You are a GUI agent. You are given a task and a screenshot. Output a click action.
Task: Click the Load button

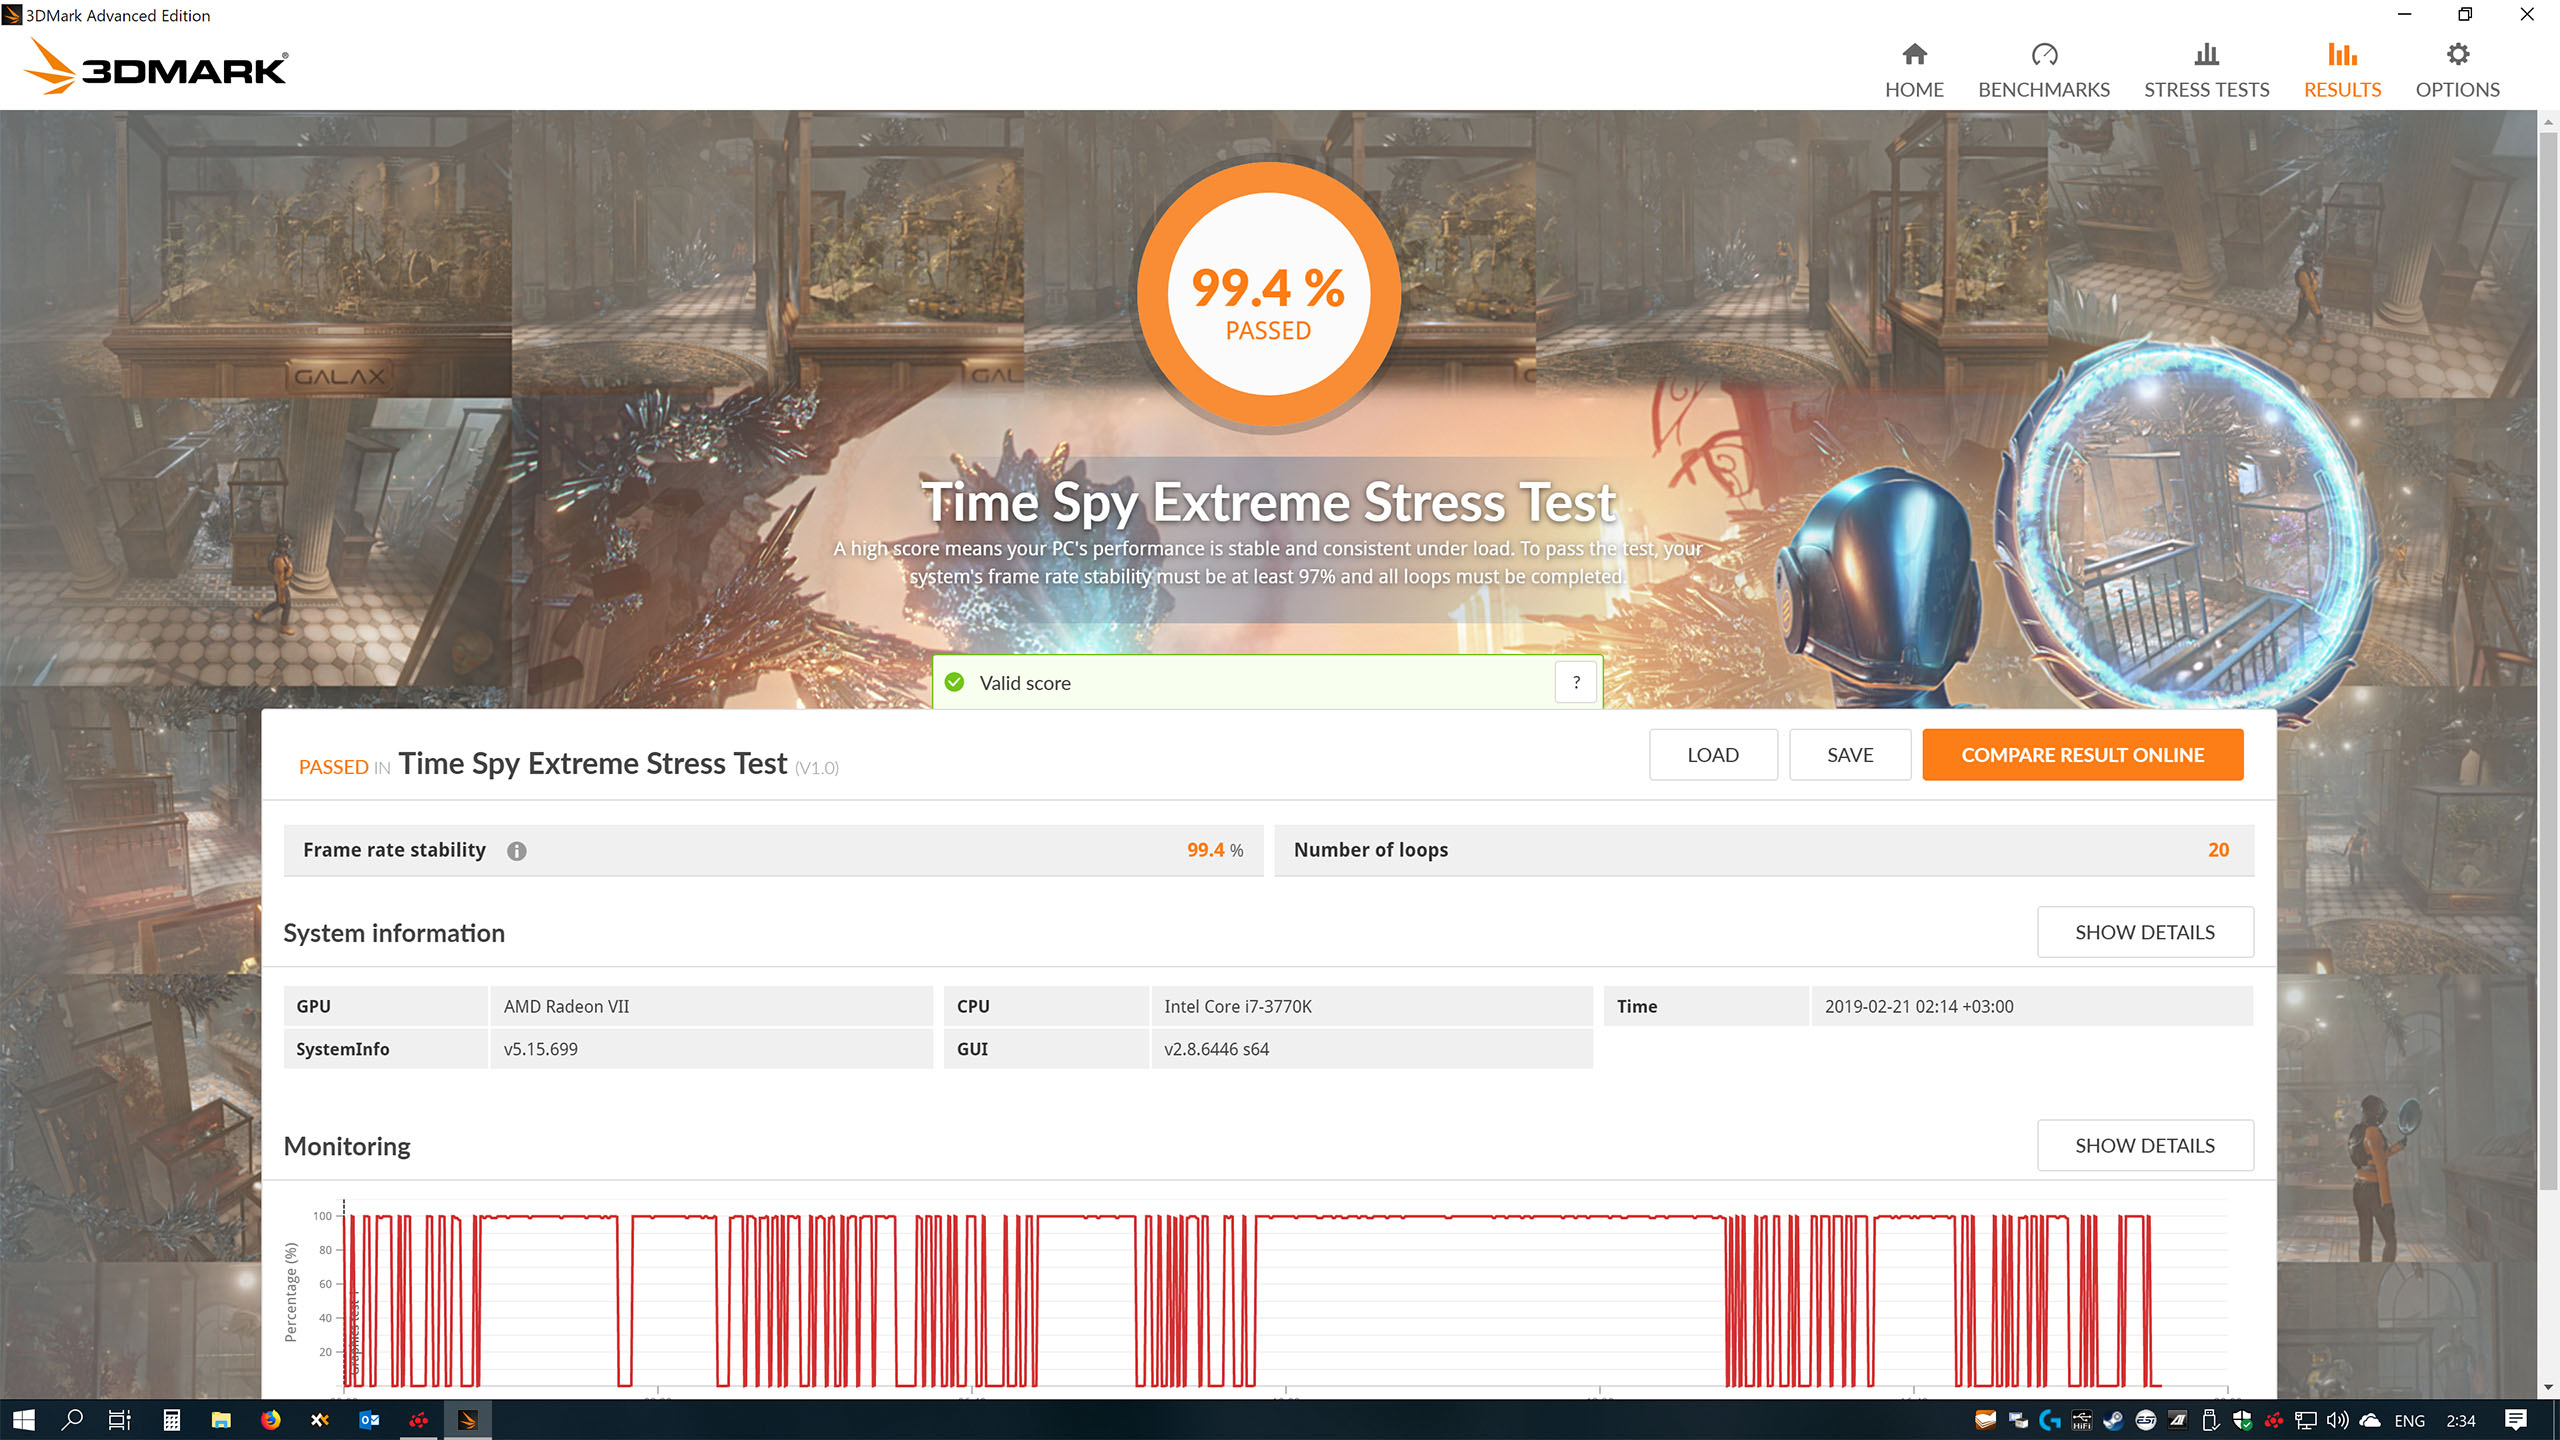coord(1712,755)
